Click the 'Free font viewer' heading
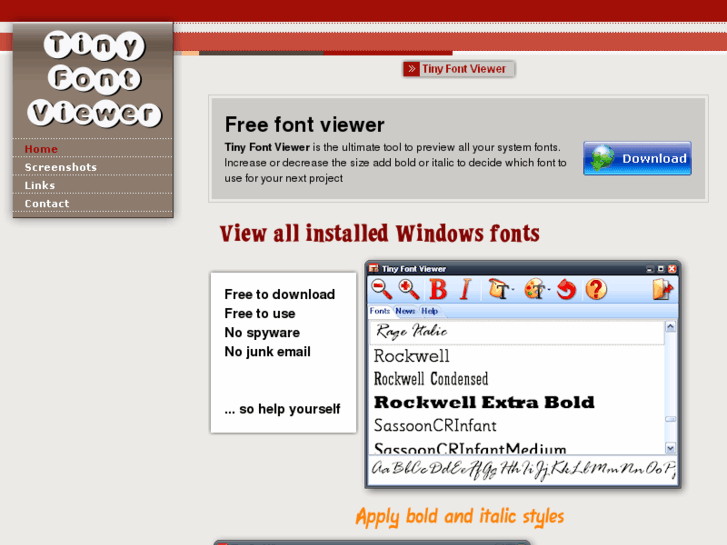This screenshot has height=545, width=727. point(305,125)
